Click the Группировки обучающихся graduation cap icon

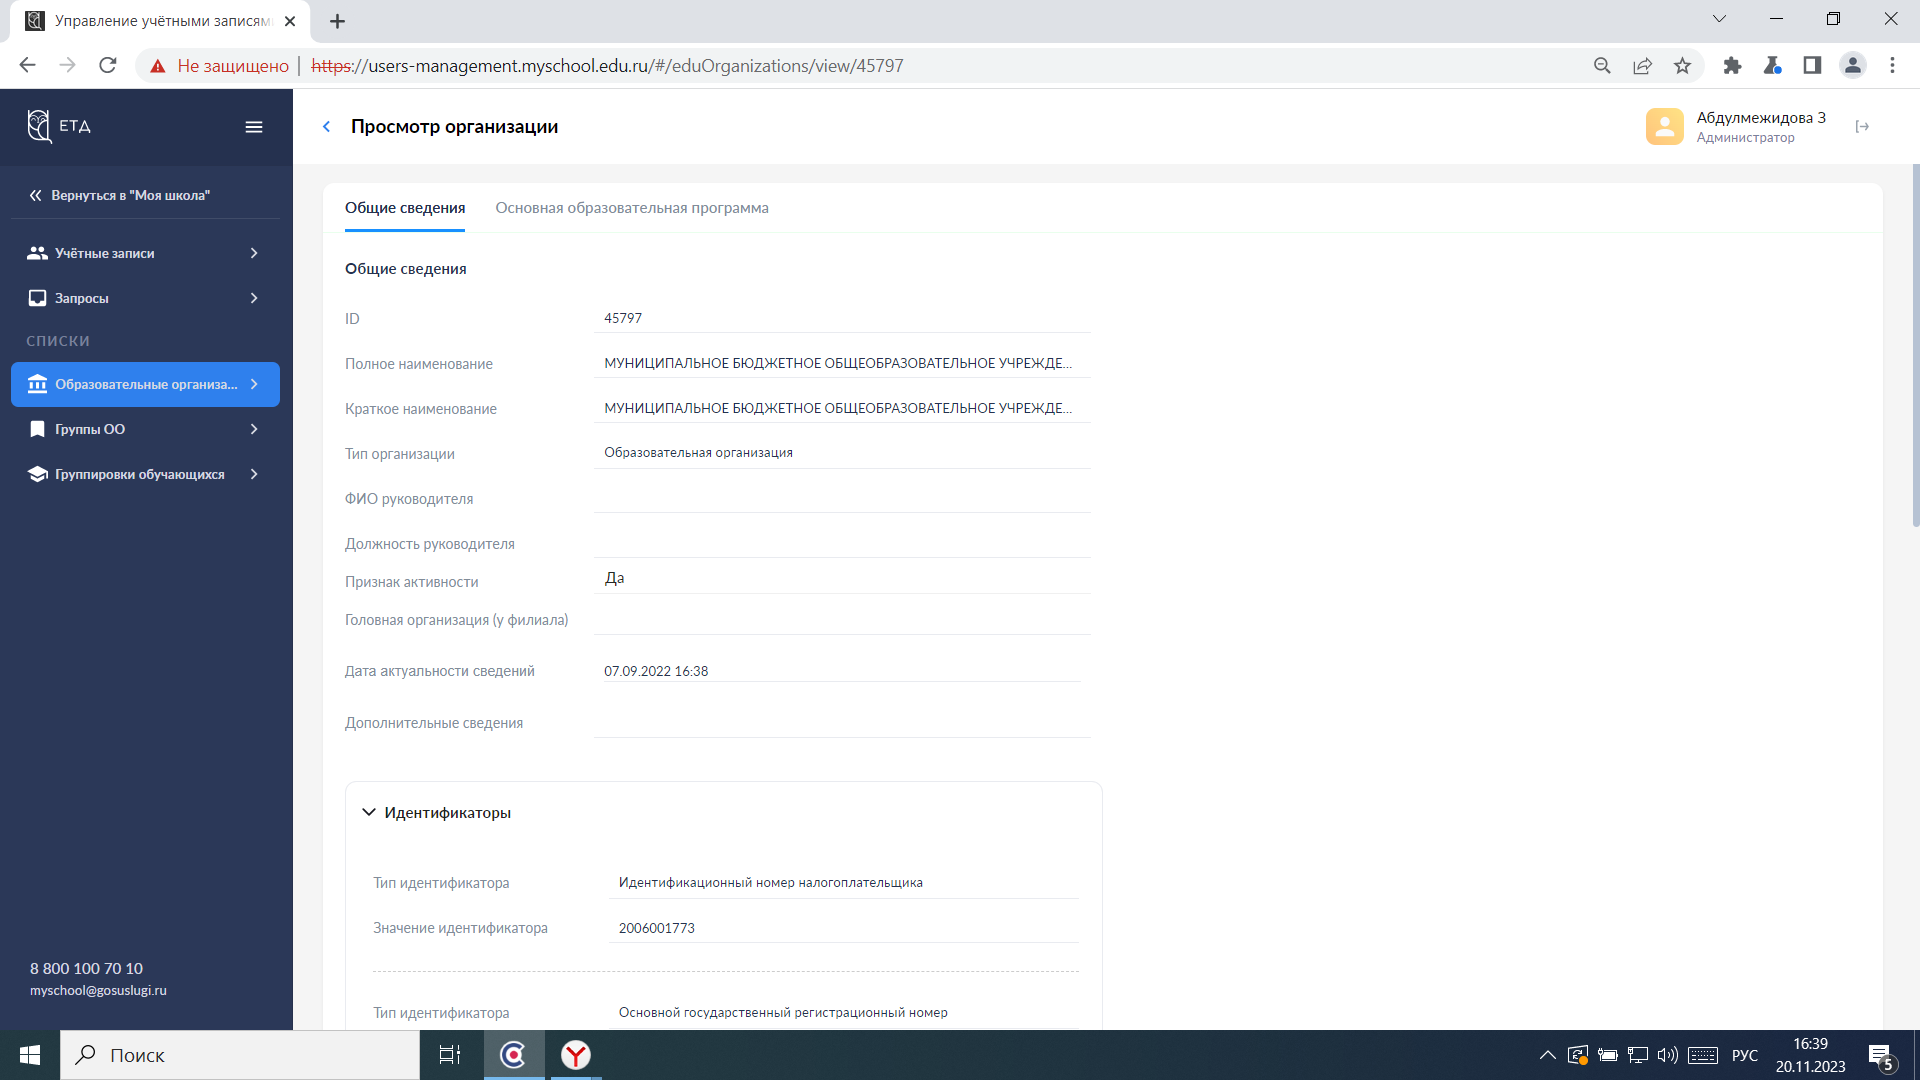tap(37, 474)
